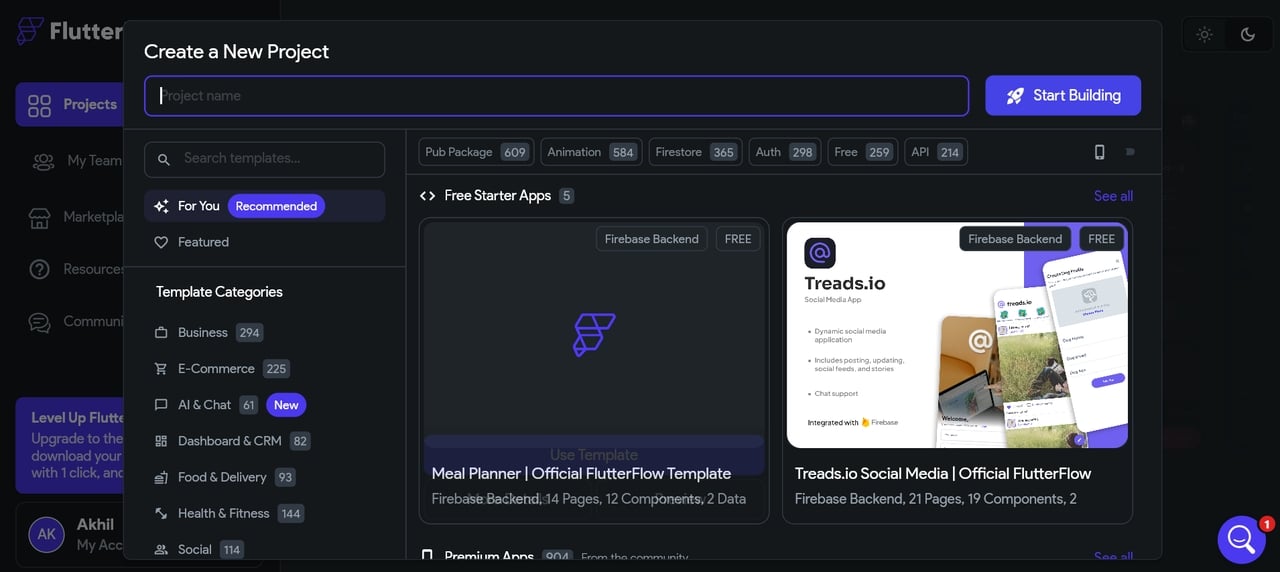The height and width of the screenshot is (572, 1280).
Task: Click the Free Starter Apps code icon
Action: click(427, 196)
